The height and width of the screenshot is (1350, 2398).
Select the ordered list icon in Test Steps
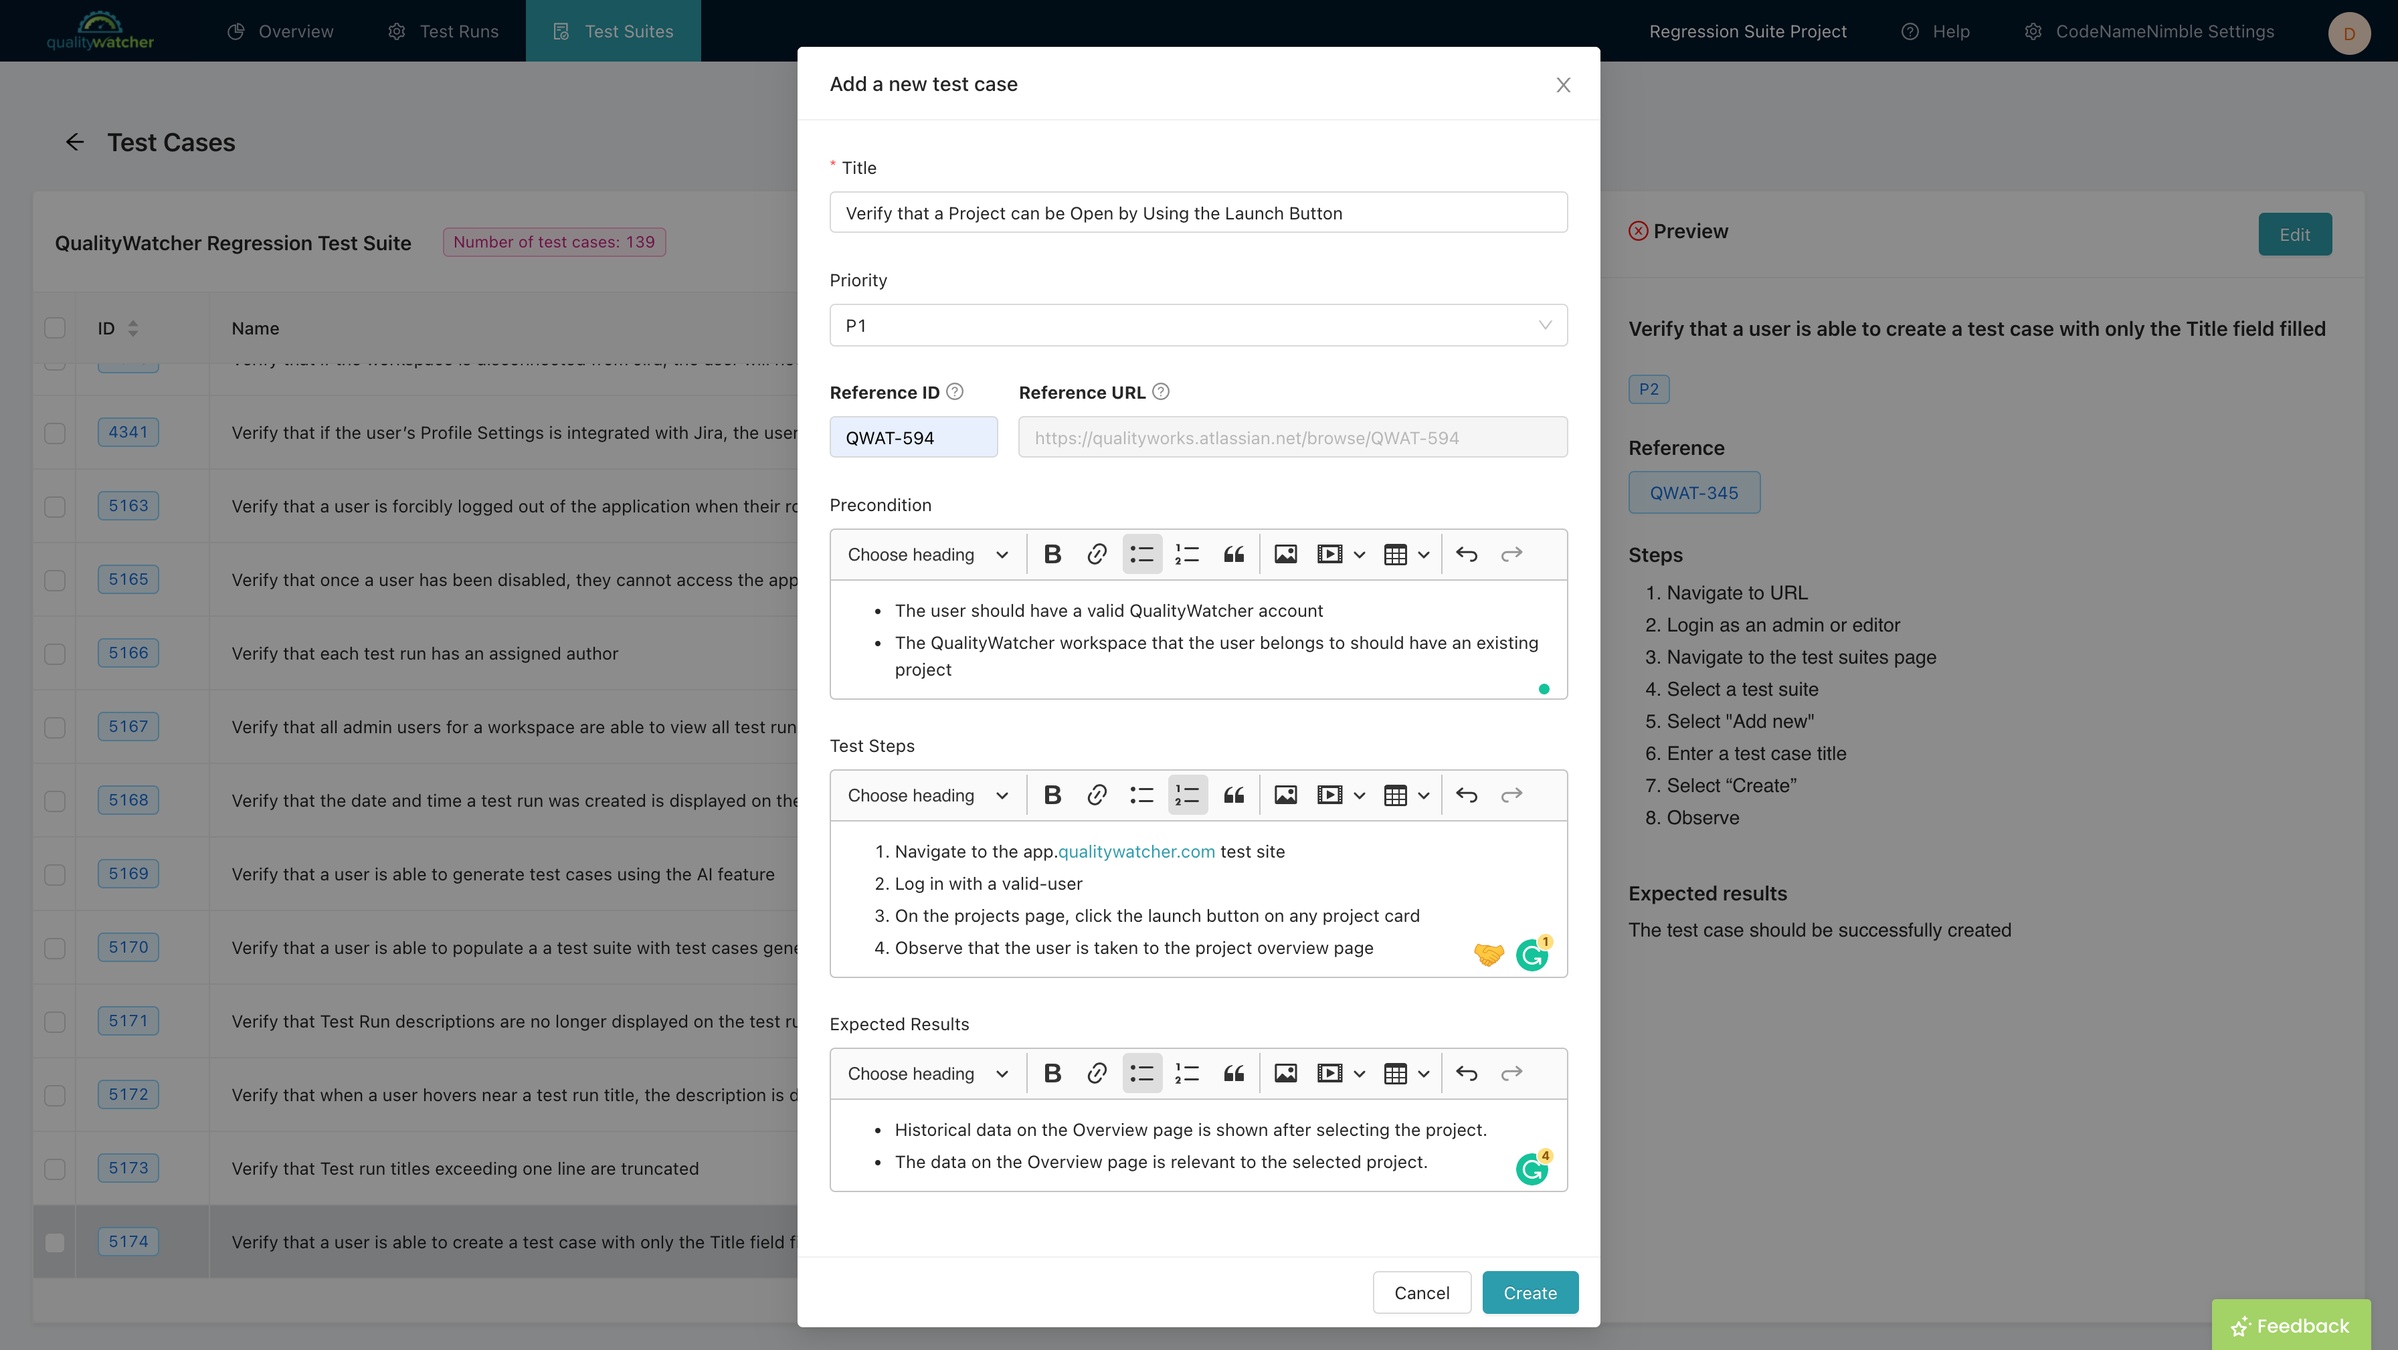(x=1187, y=795)
